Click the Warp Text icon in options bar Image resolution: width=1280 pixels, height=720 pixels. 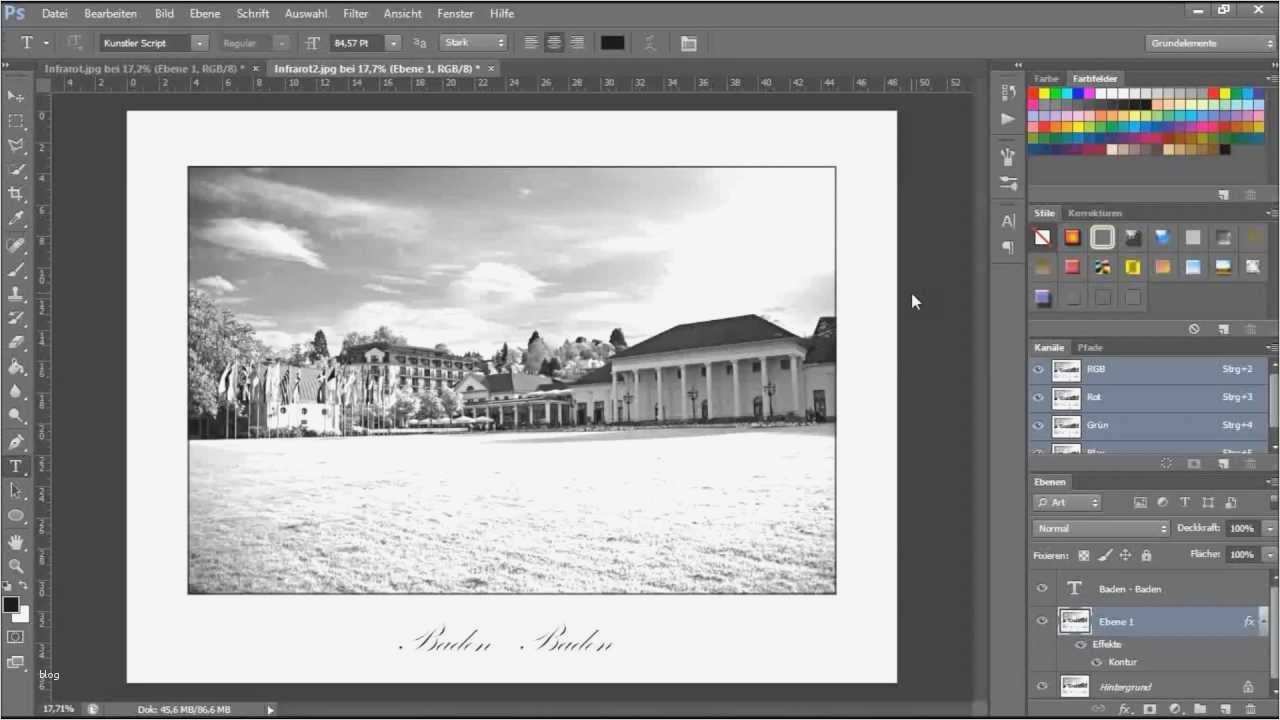pyautogui.click(x=650, y=43)
